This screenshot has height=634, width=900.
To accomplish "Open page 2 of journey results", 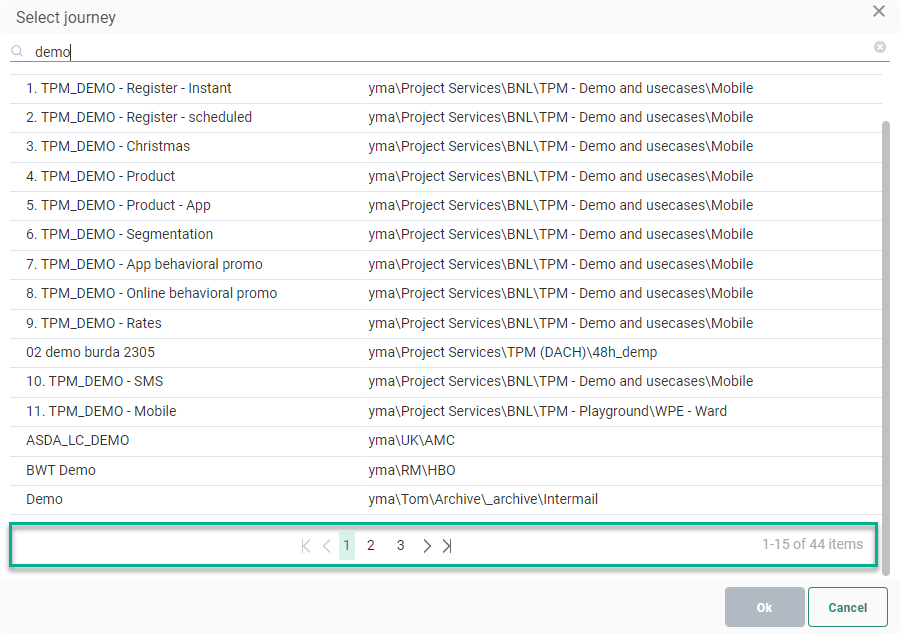I will (x=371, y=545).
